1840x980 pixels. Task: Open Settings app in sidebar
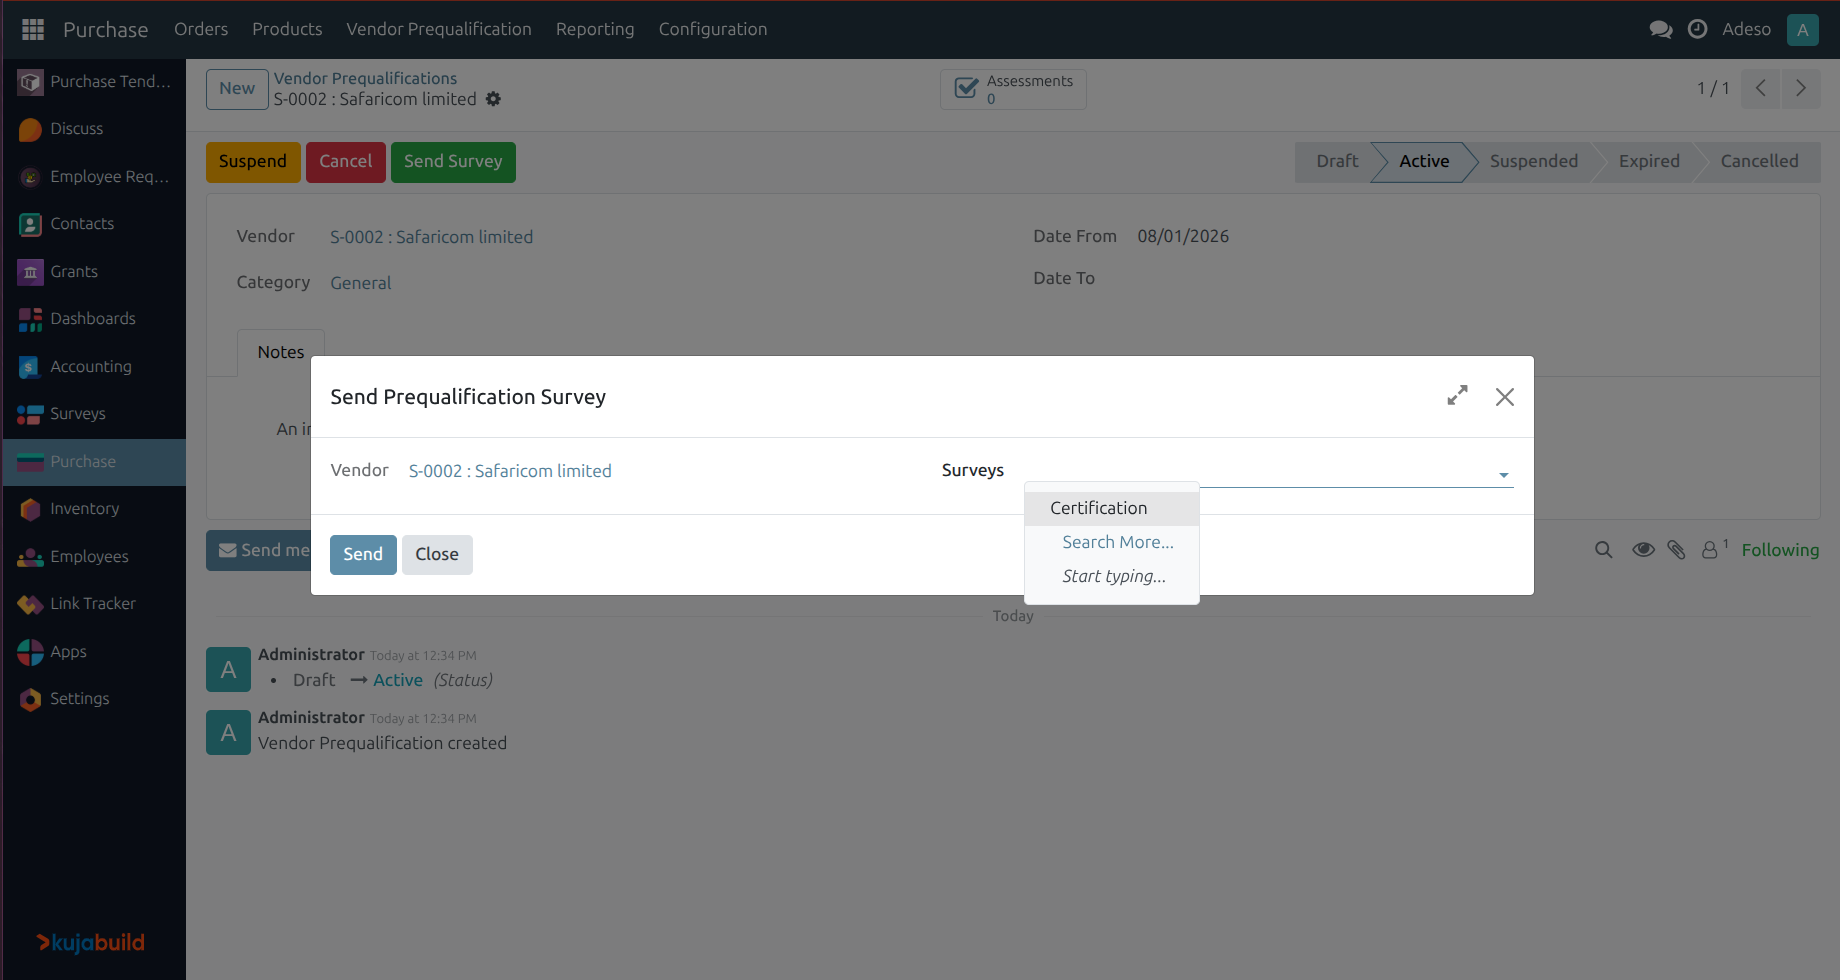pyautogui.click(x=94, y=699)
